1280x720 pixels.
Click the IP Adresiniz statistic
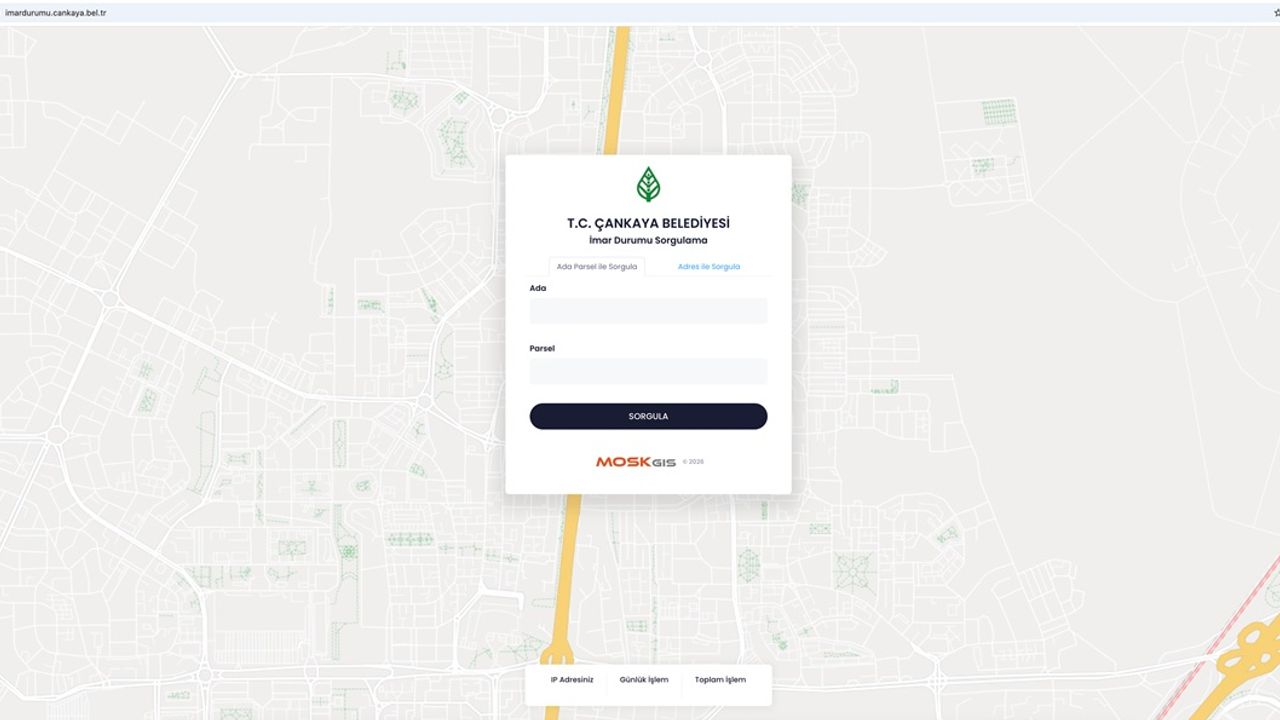[x=572, y=680]
